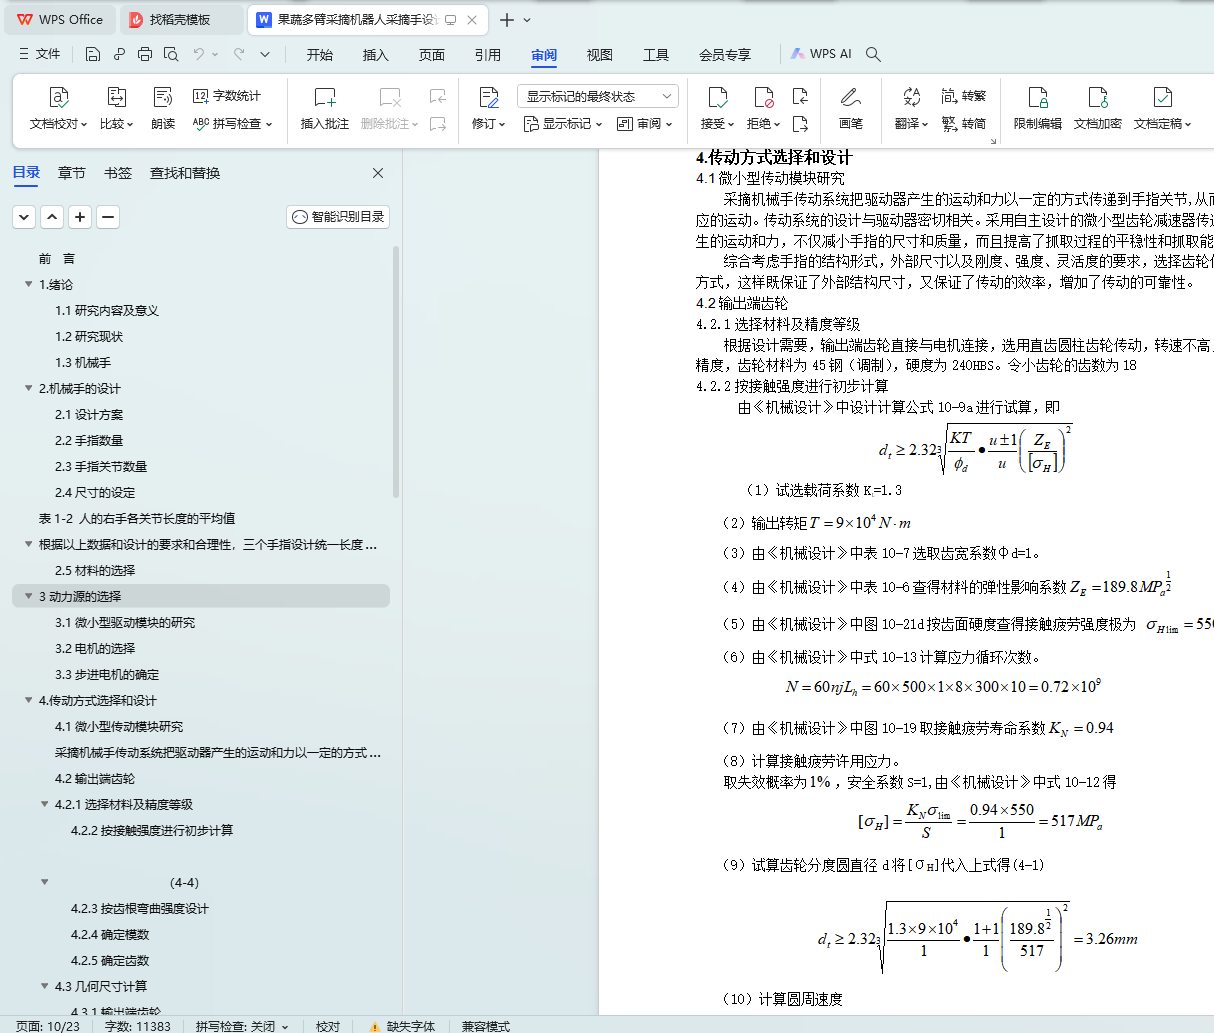Viewport: 1214px width, 1033px height.
Task: Click the collapse-all up chevron in outline
Action: point(52,217)
